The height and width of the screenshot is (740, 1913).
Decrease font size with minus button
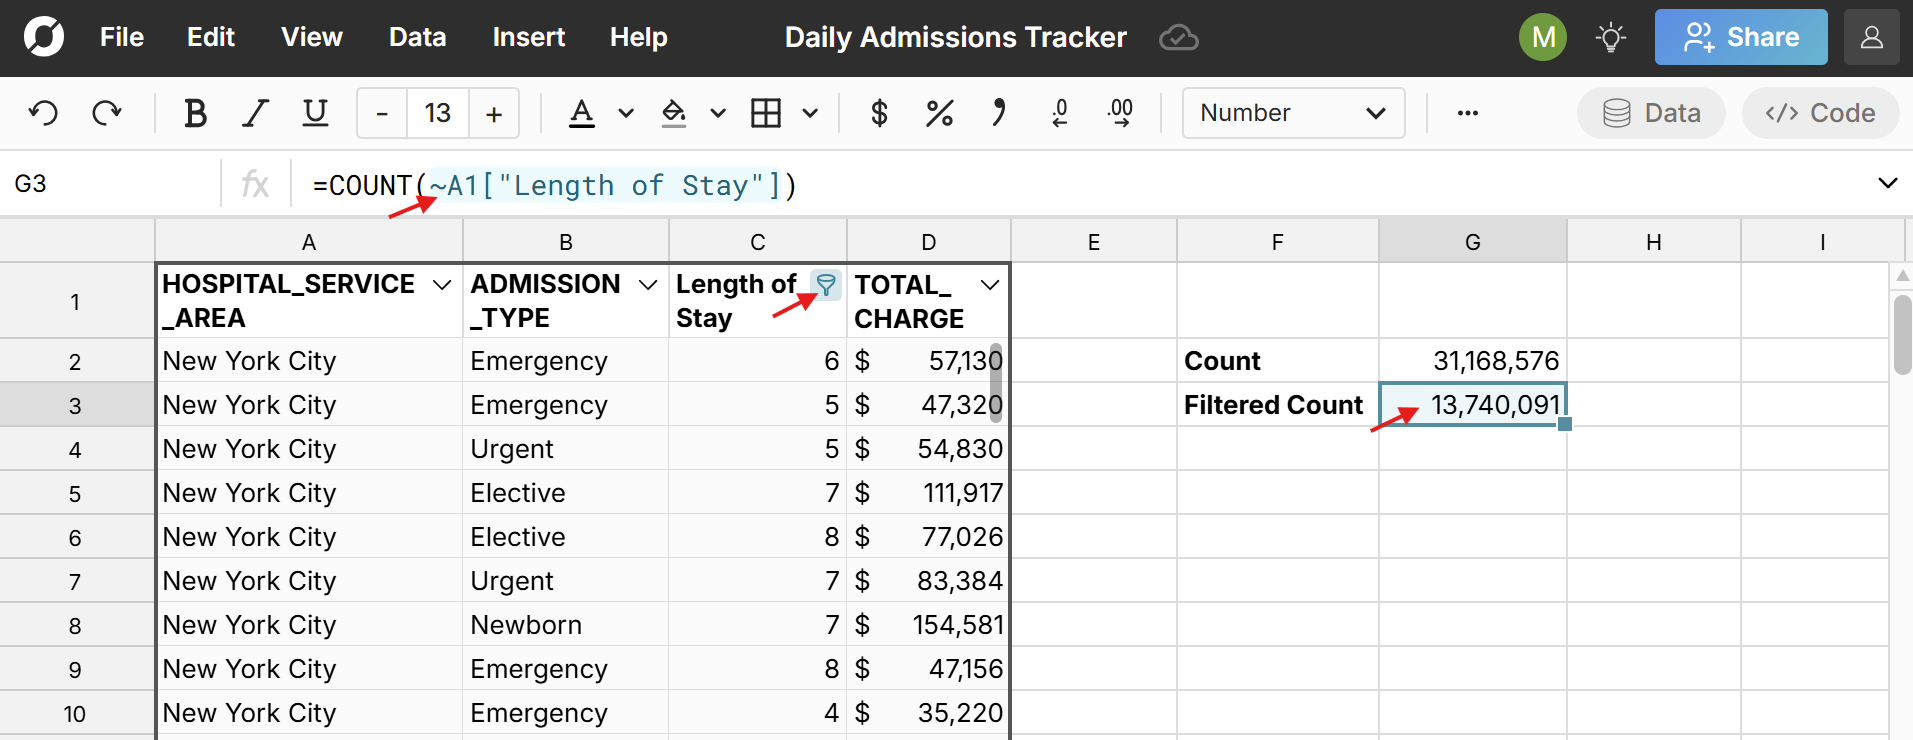(x=382, y=113)
